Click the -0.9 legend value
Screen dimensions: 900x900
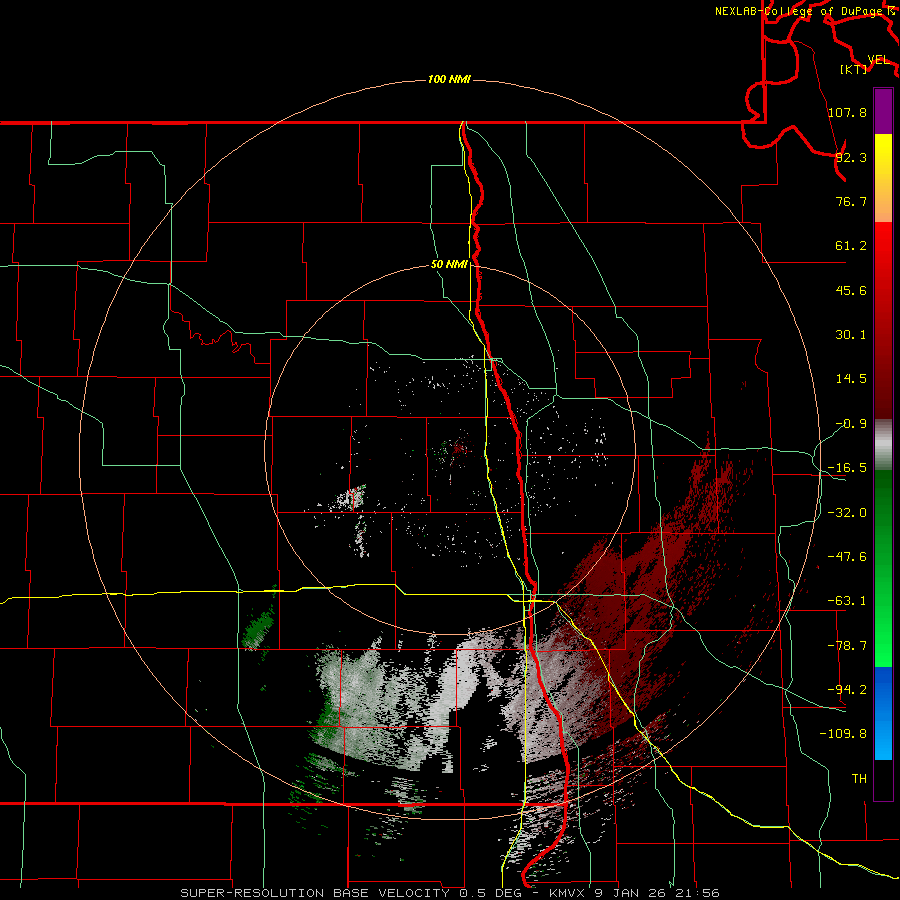[851, 424]
